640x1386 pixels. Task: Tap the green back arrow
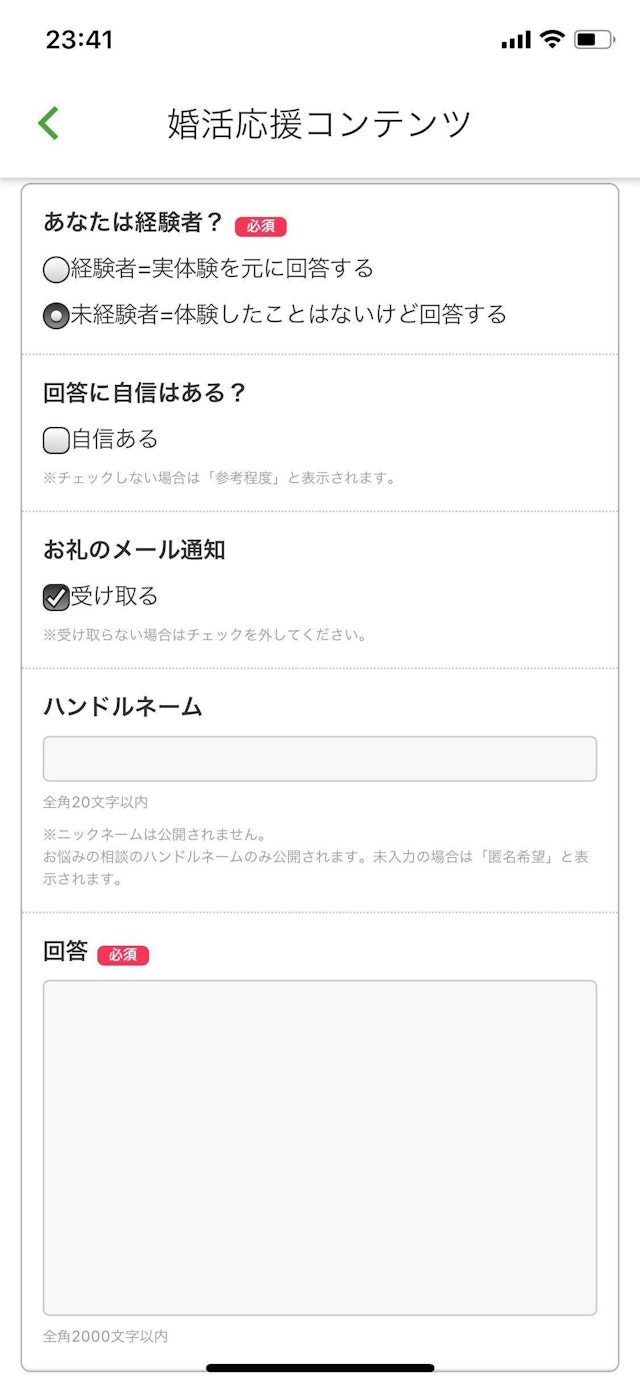pos(48,123)
